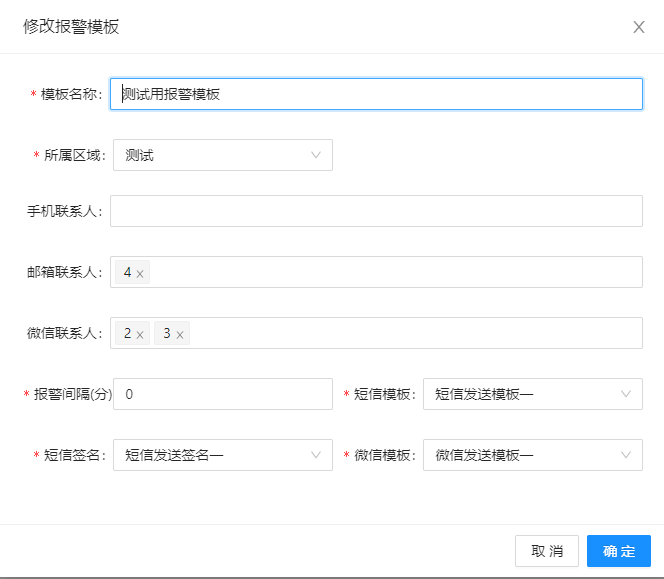
Task: Click the 邮箱联系人 selection field
Action: (x=376, y=272)
